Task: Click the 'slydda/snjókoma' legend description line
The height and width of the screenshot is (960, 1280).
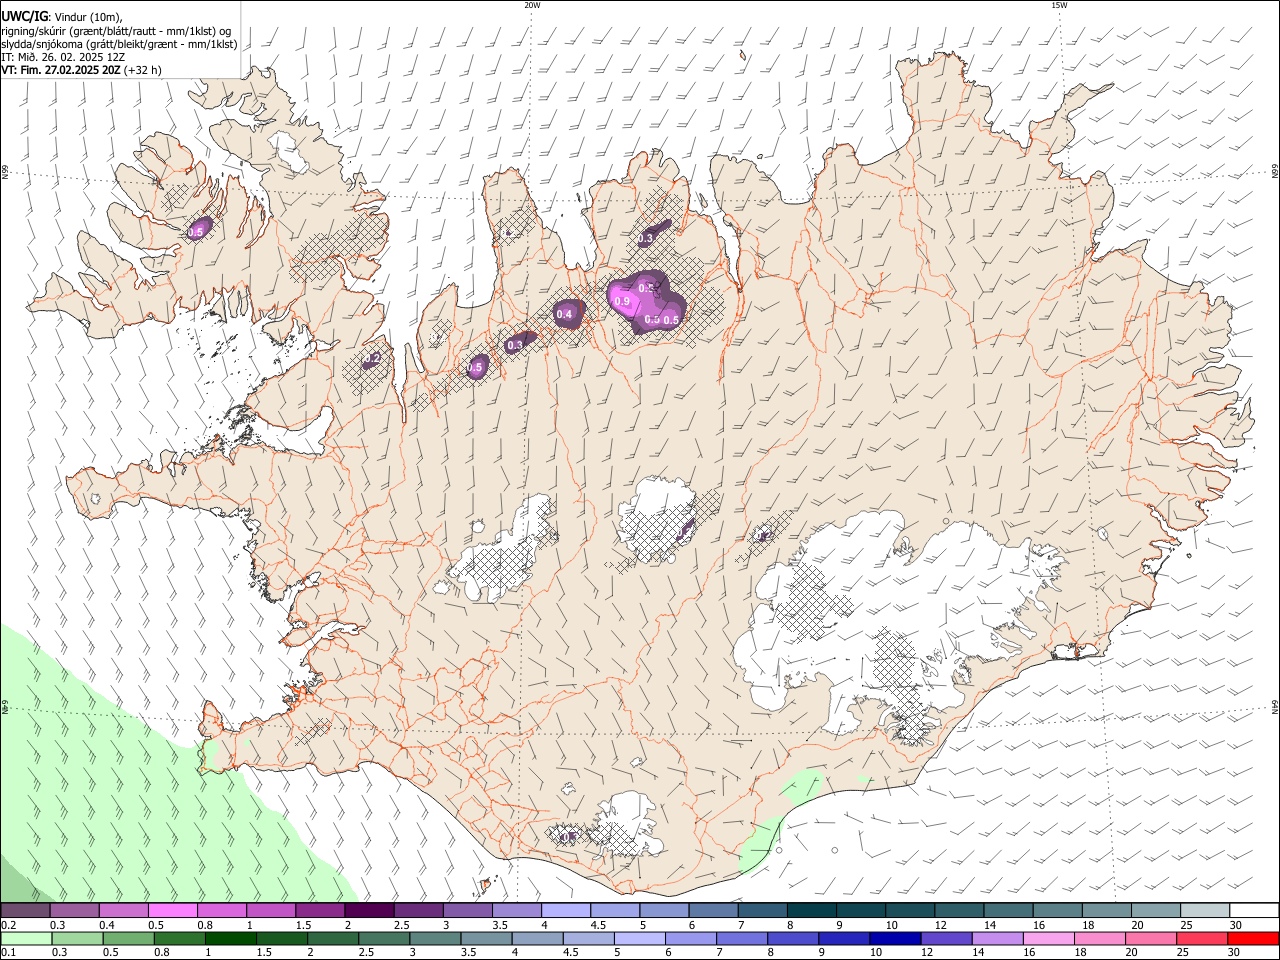Action: pyautogui.click(x=119, y=44)
